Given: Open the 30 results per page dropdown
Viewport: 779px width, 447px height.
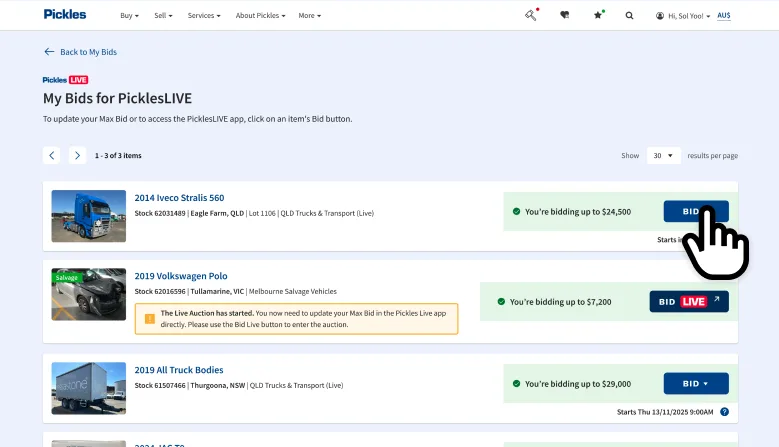Looking at the screenshot, I should tap(663, 155).
